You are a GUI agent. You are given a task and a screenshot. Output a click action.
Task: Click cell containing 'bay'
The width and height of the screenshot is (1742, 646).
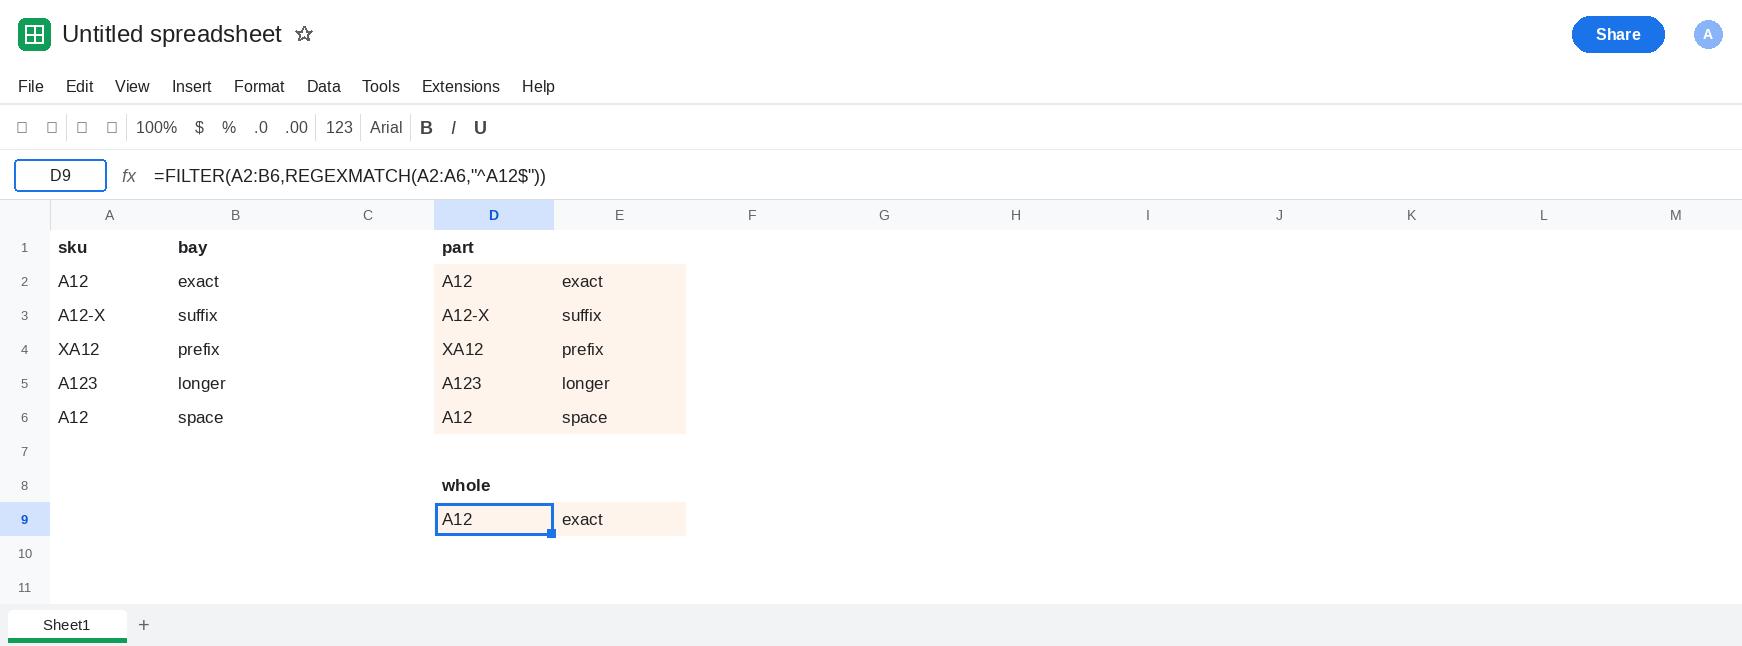tap(236, 247)
